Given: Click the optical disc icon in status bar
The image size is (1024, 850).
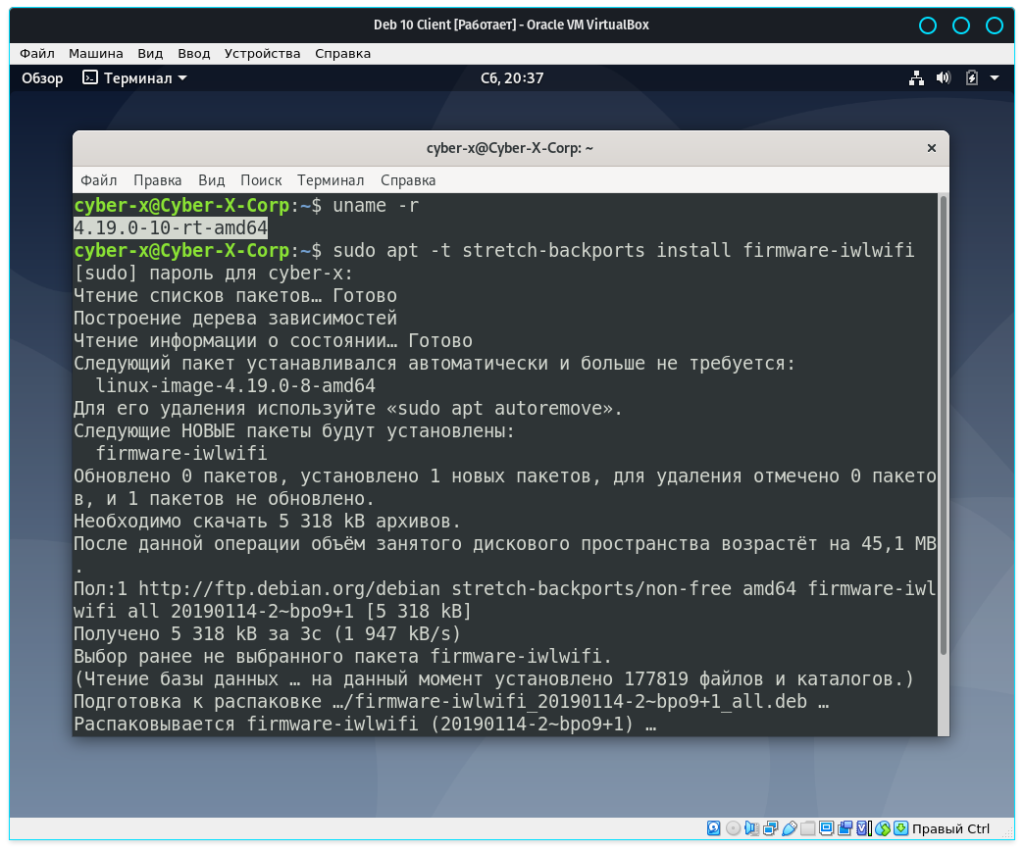Looking at the screenshot, I should tap(733, 828).
